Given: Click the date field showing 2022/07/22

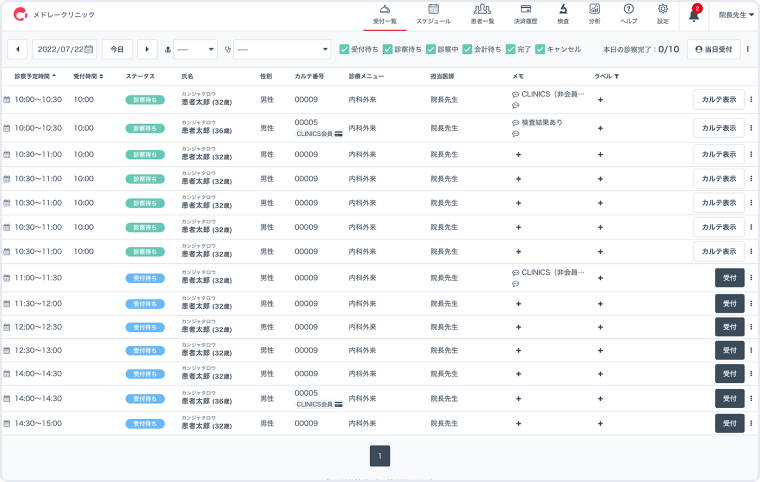Looking at the screenshot, I should coord(64,49).
